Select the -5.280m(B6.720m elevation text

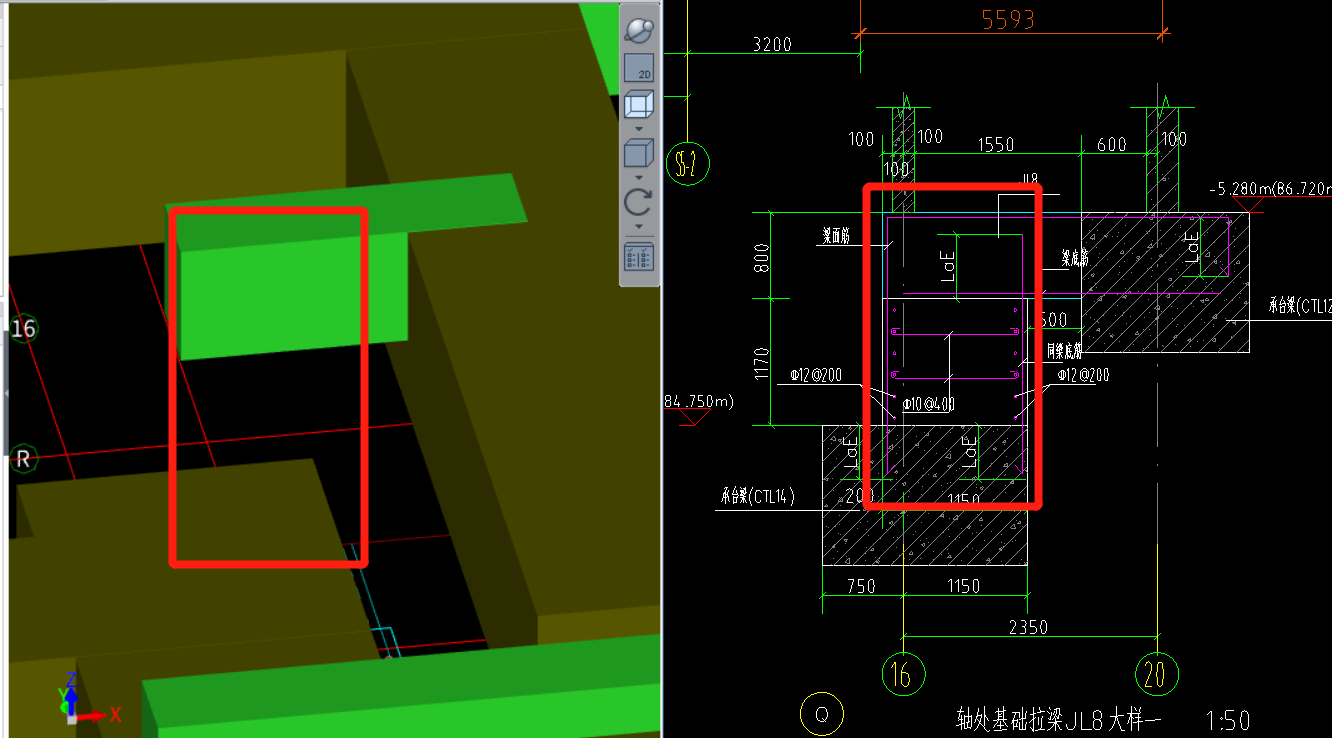coord(1270,188)
